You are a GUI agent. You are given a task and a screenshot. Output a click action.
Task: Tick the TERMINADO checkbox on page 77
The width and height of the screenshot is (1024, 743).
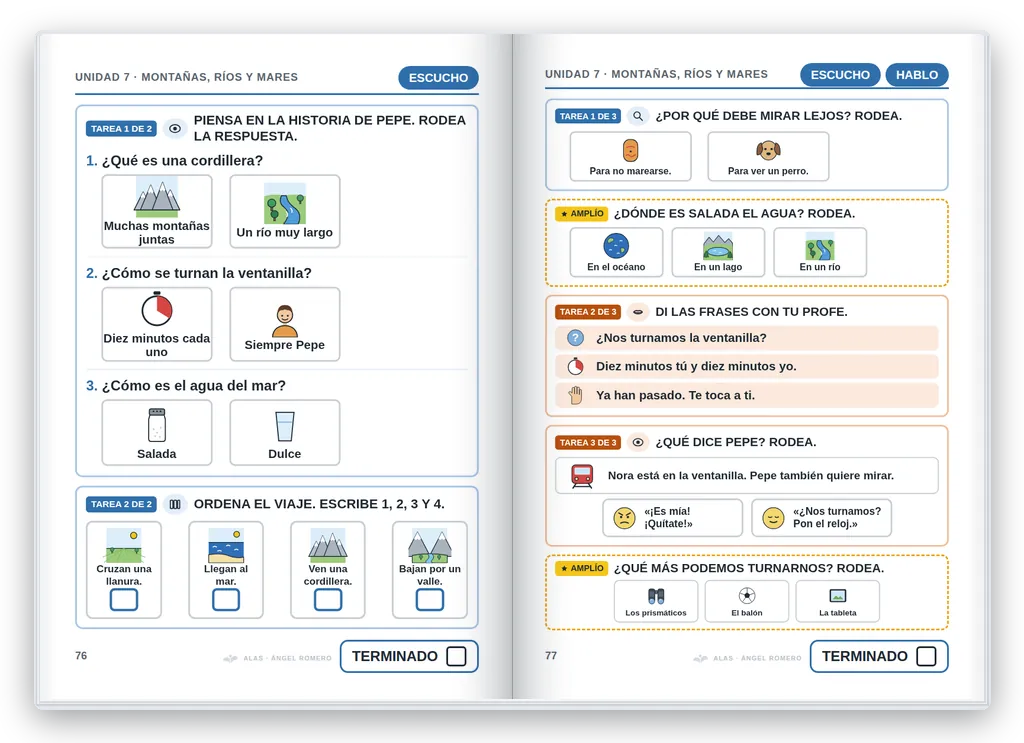926,656
